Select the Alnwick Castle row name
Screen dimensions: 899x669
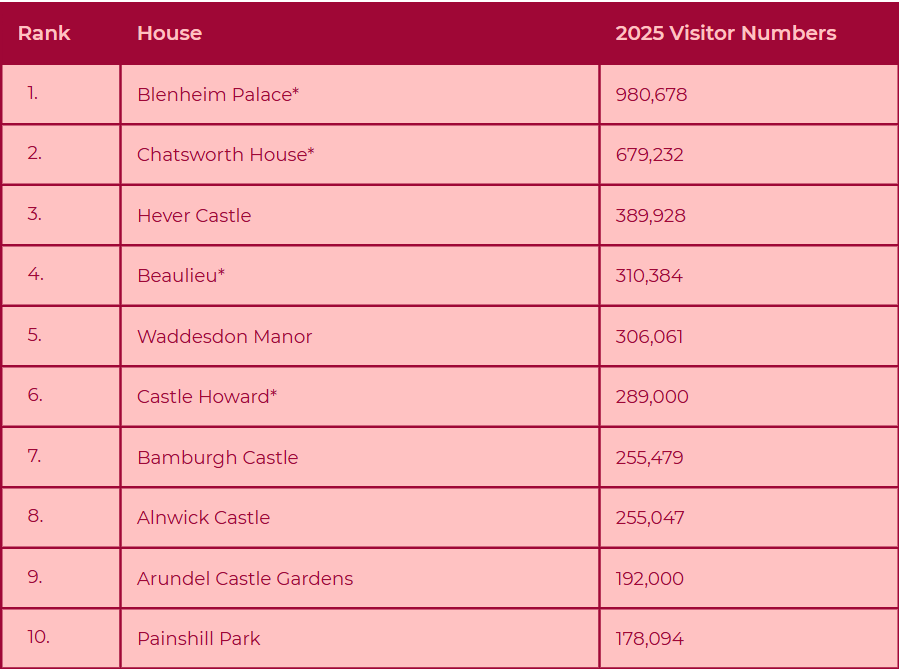tap(203, 518)
